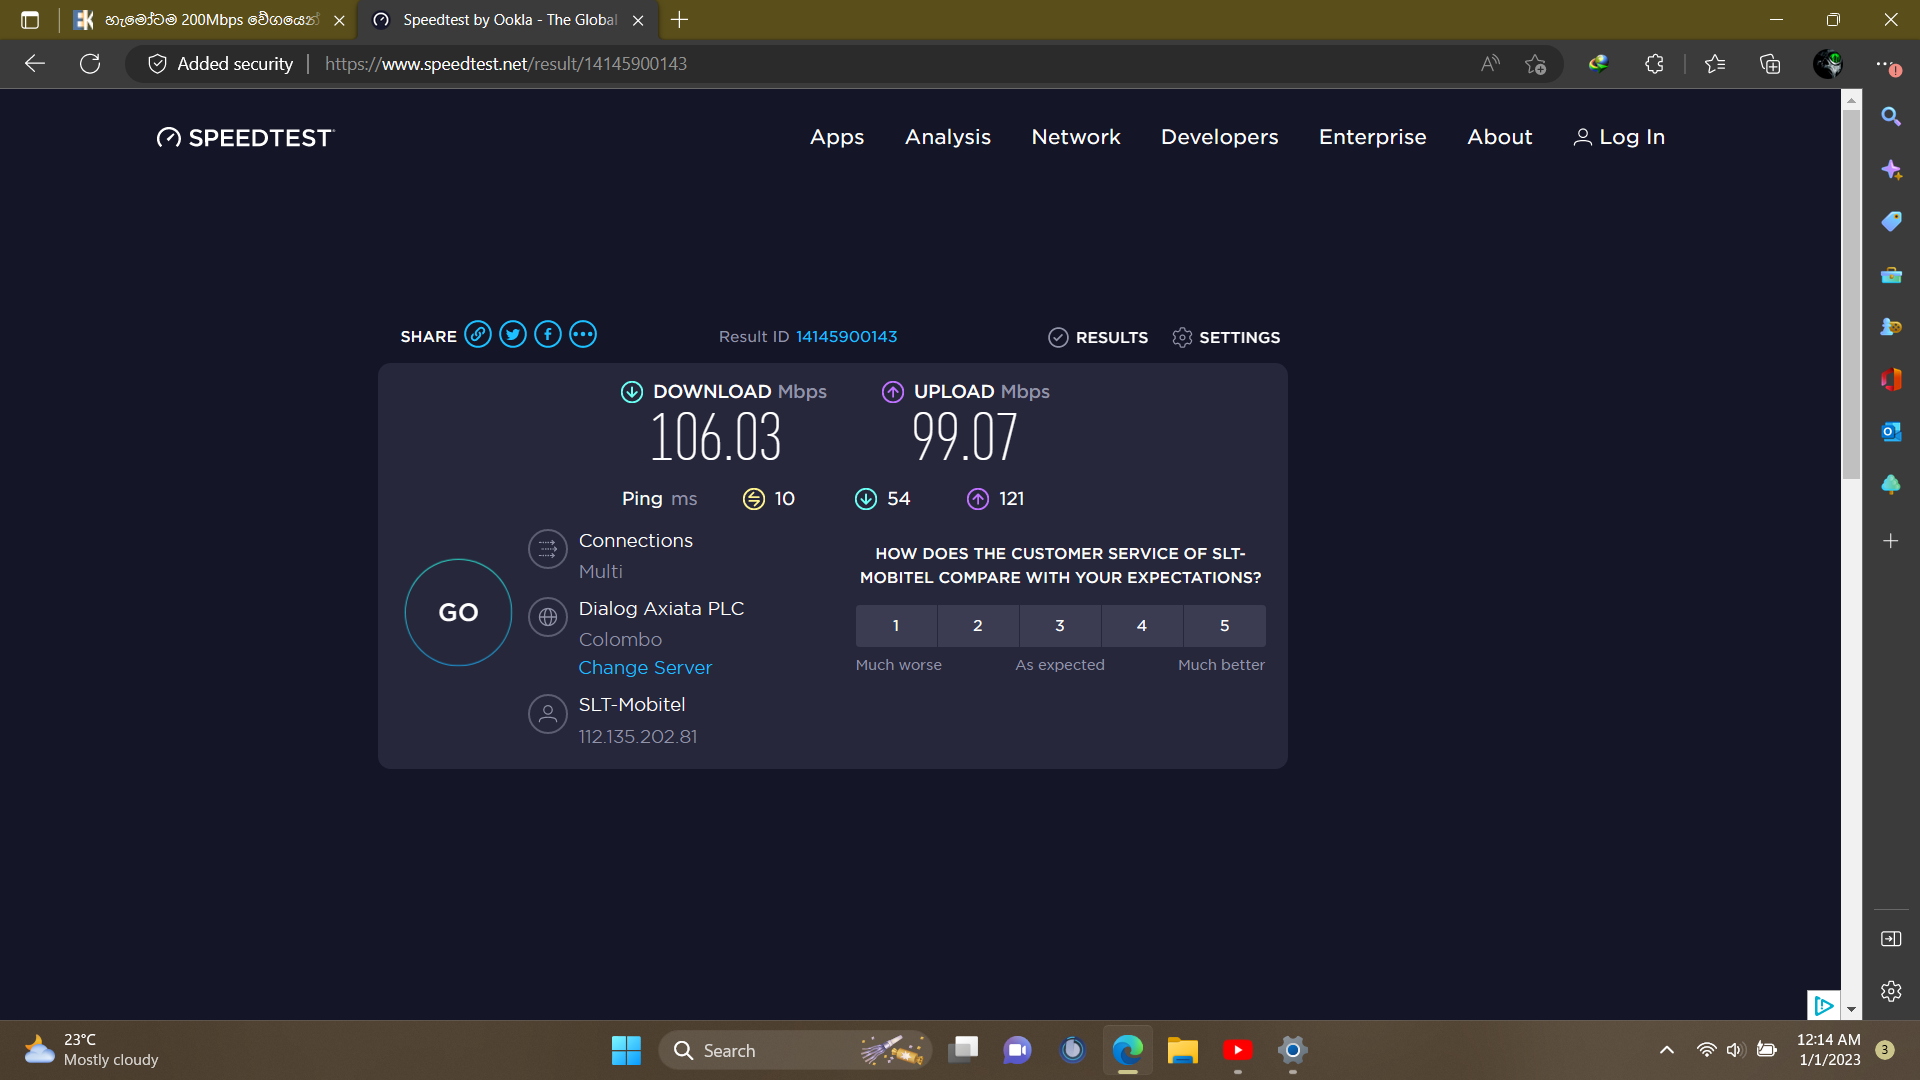The image size is (1920, 1080).
Task: Open the tab actions menu
Action: click(30, 20)
